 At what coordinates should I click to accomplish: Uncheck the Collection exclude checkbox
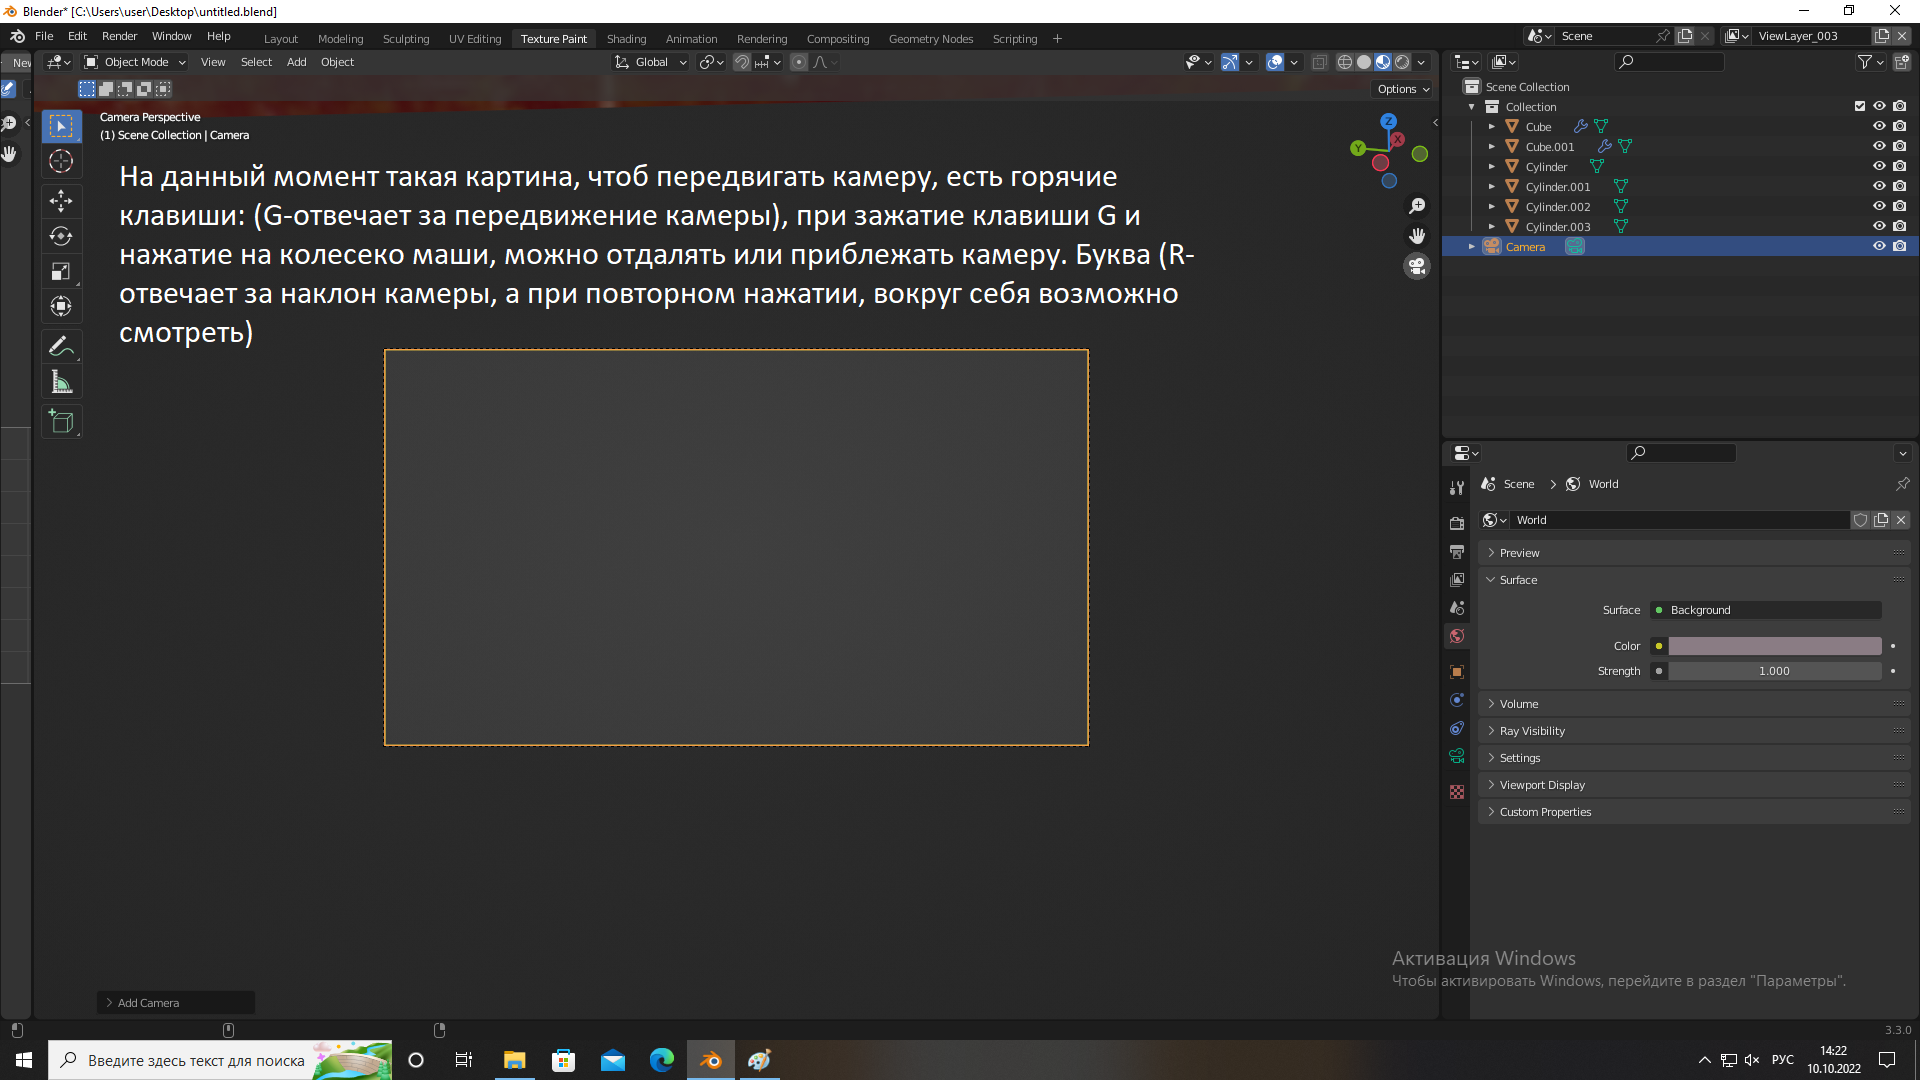pyautogui.click(x=1859, y=106)
